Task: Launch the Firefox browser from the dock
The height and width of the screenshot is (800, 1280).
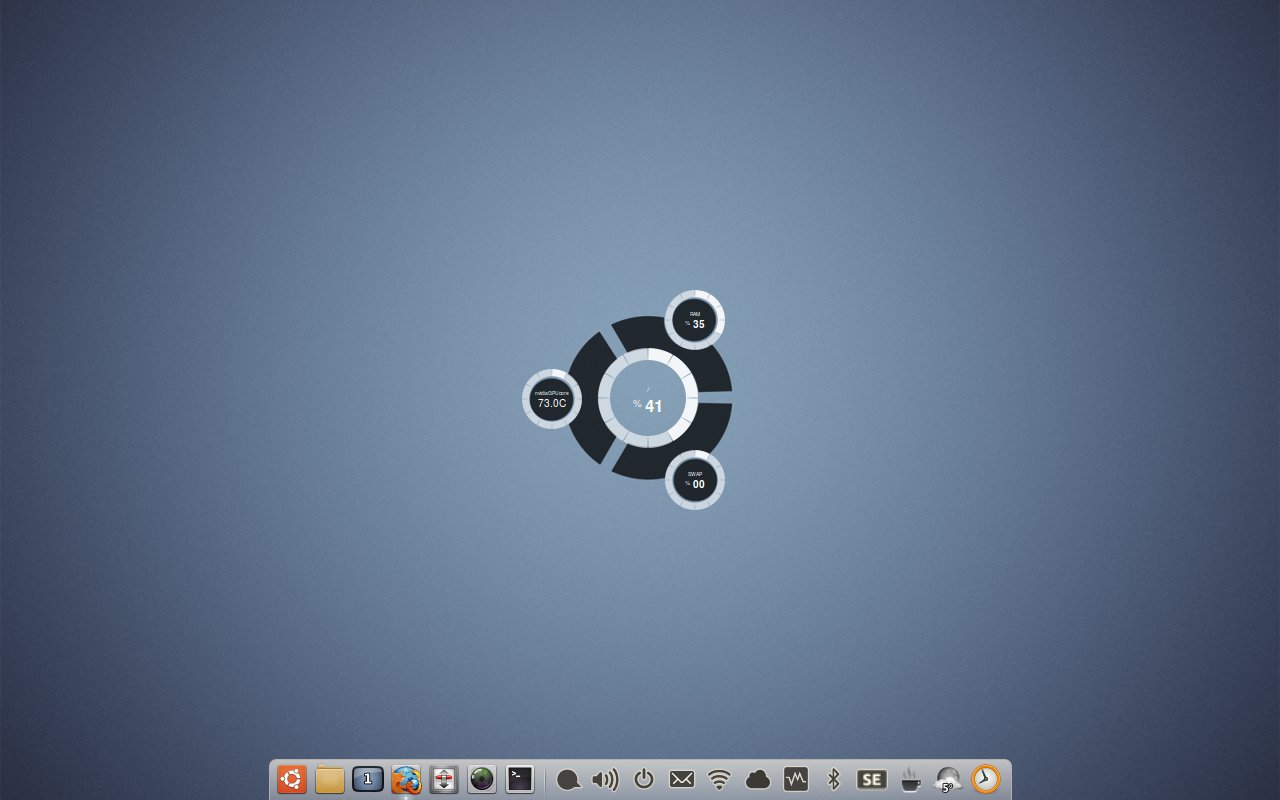Action: (x=406, y=779)
